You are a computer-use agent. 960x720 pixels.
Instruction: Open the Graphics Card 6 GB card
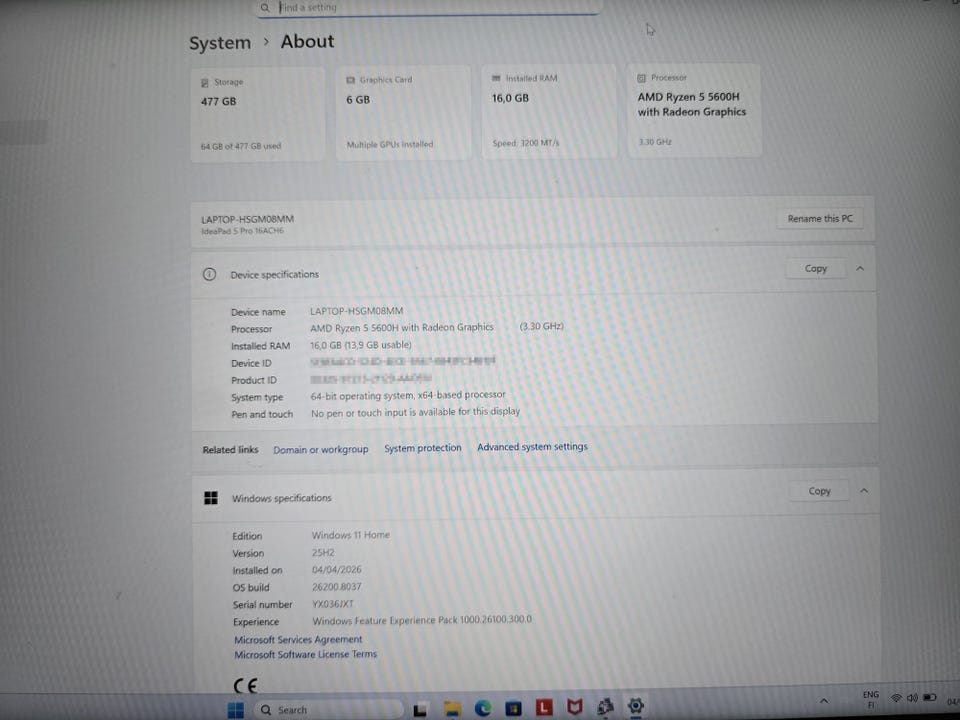pos(403,113)
